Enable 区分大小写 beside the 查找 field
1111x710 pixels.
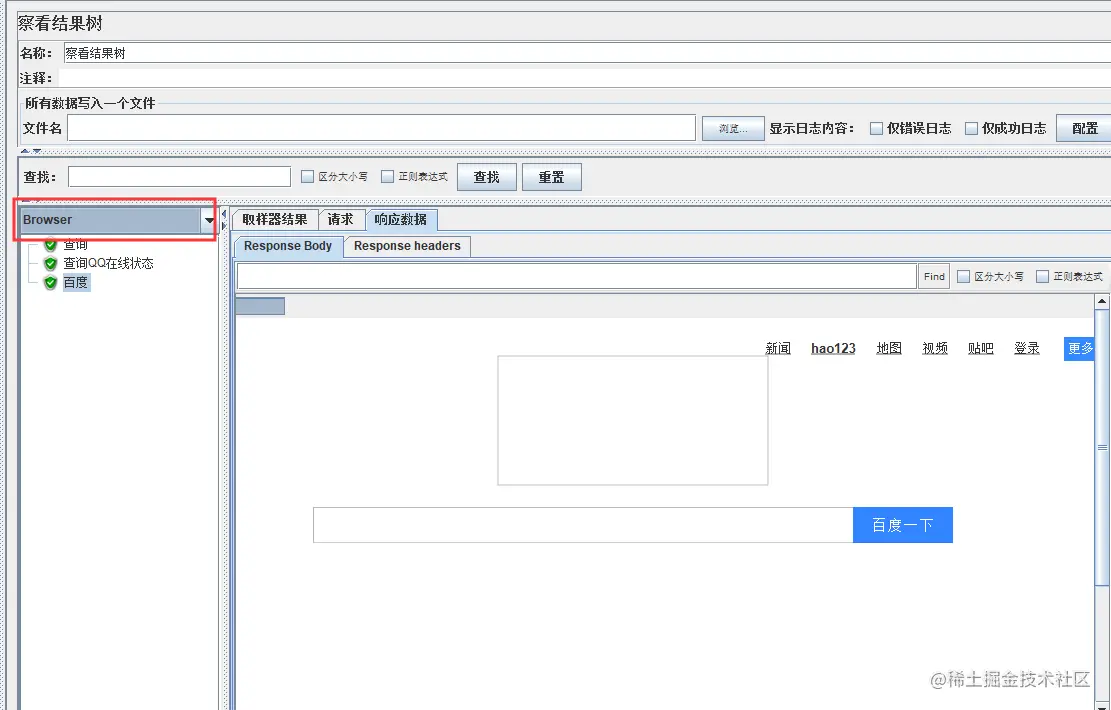[x=307, y=176]
